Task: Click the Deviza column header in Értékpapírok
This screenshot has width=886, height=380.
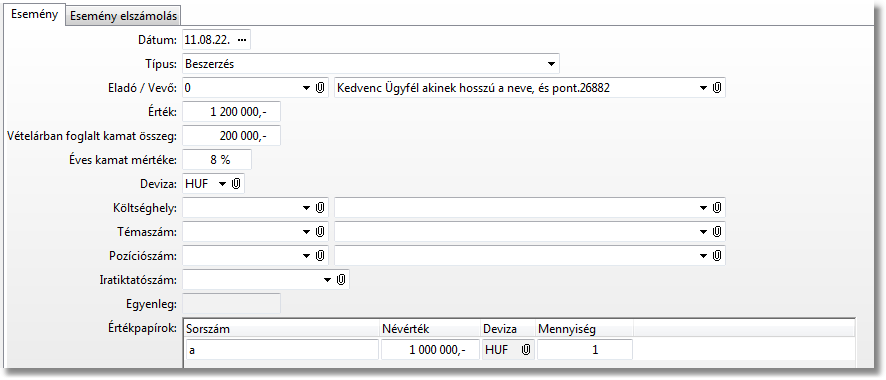Action: point(508,328)
